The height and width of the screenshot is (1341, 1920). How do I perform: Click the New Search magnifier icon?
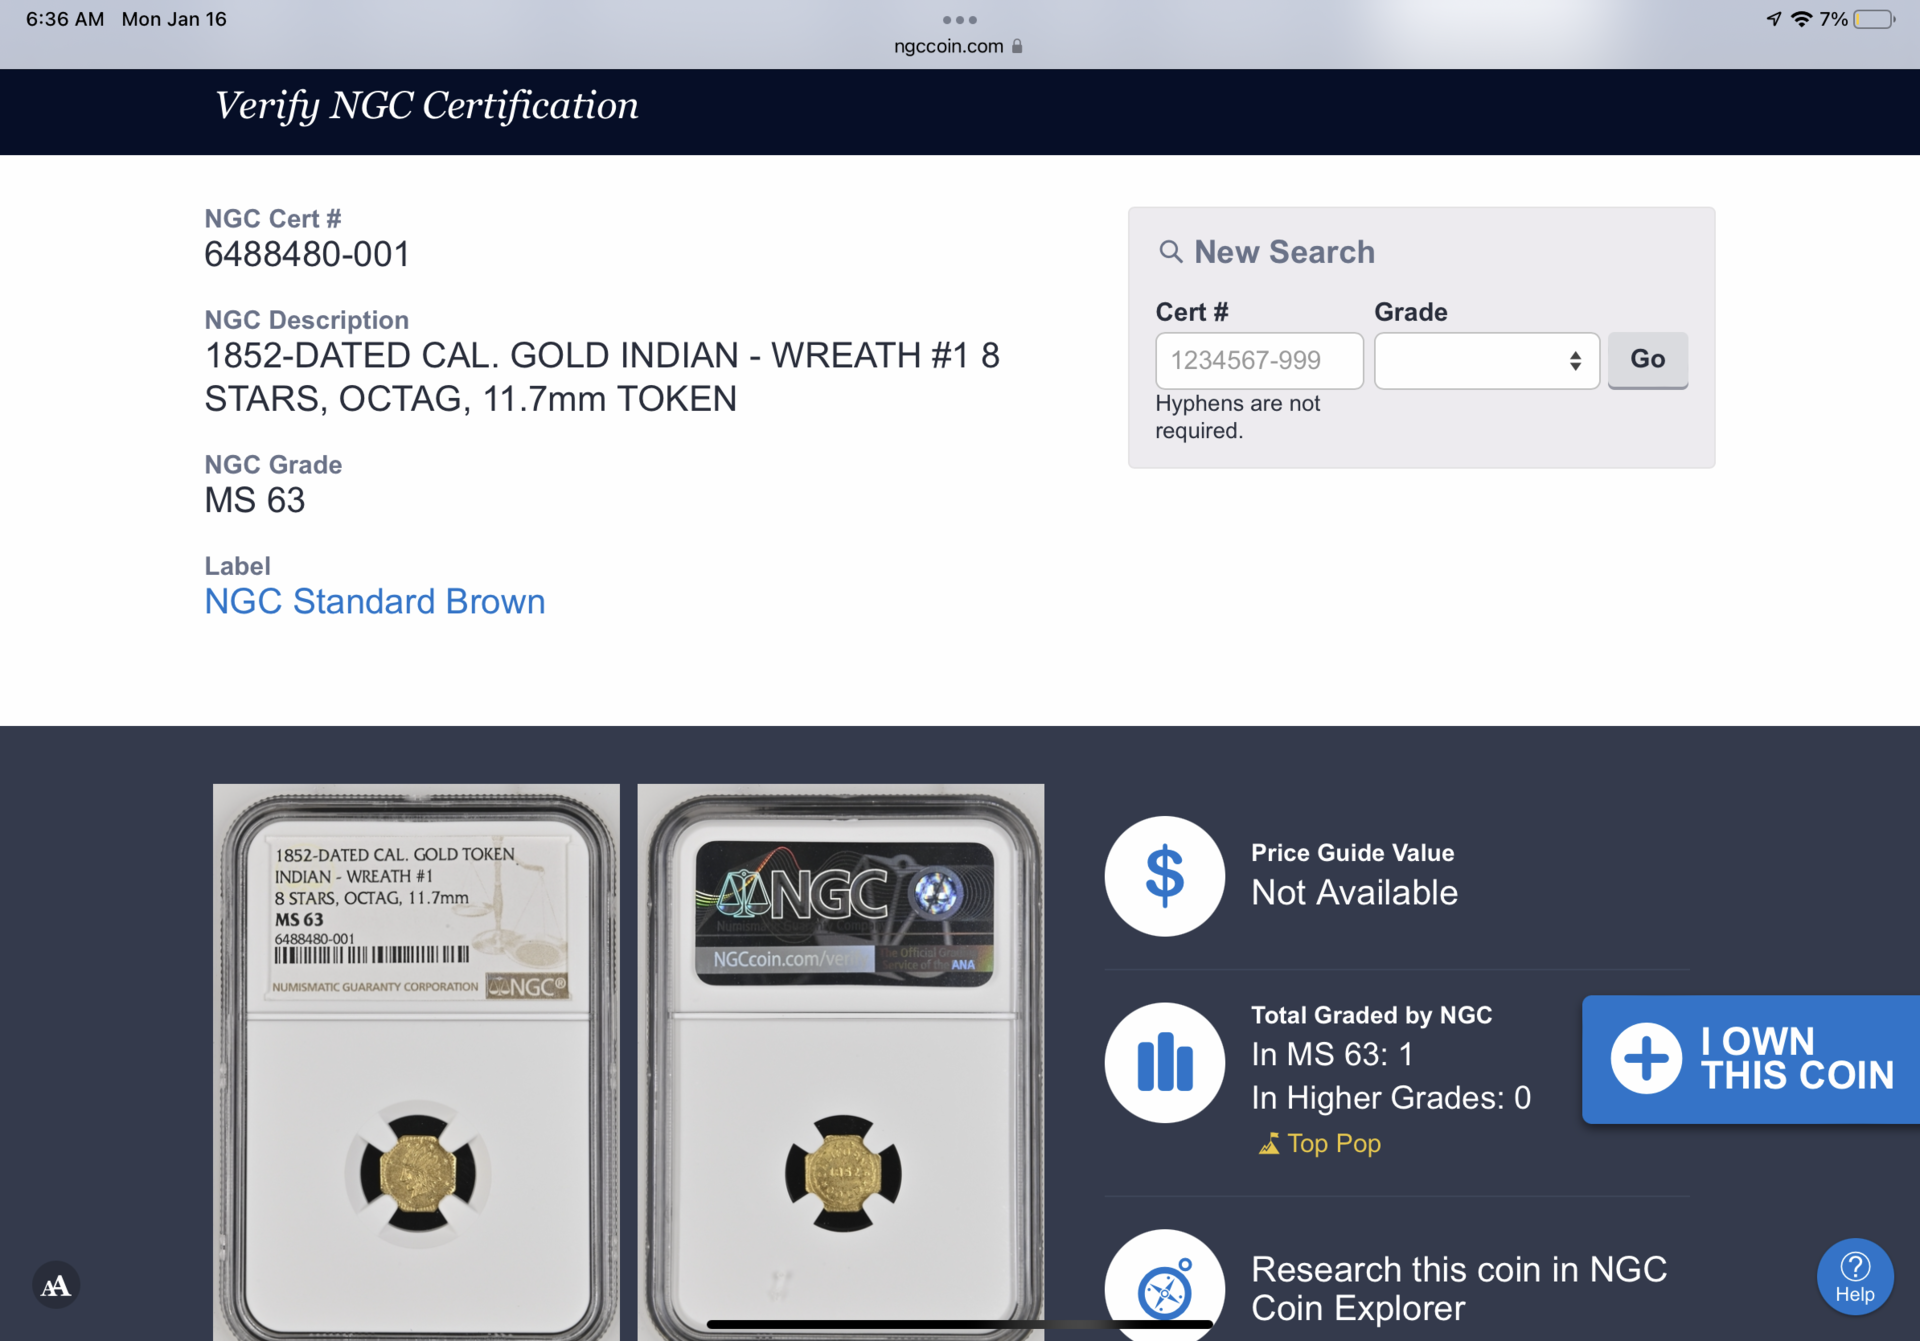pos(1170,251)
